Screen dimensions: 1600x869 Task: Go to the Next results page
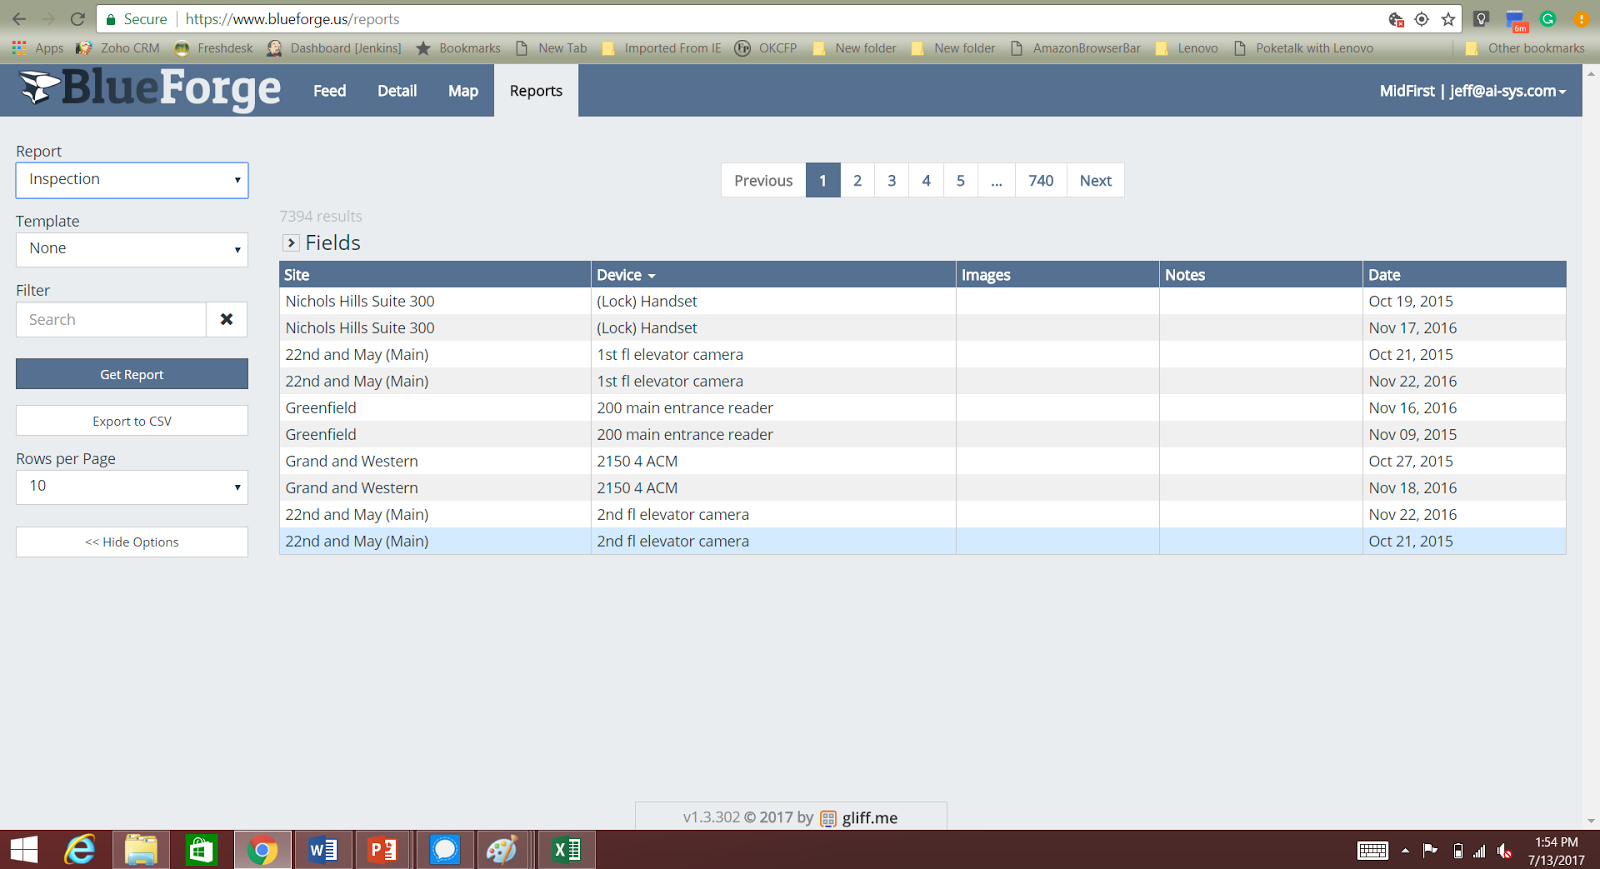[1095, 180]
